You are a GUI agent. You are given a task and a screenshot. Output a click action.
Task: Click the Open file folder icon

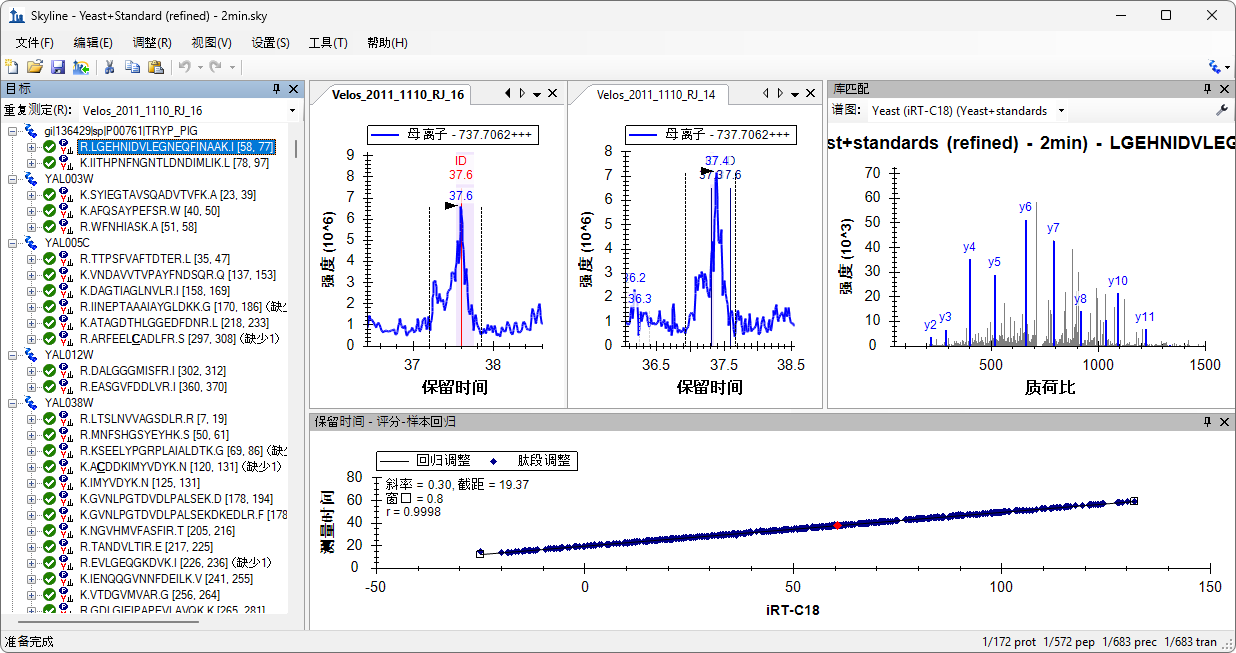[35, 67]
